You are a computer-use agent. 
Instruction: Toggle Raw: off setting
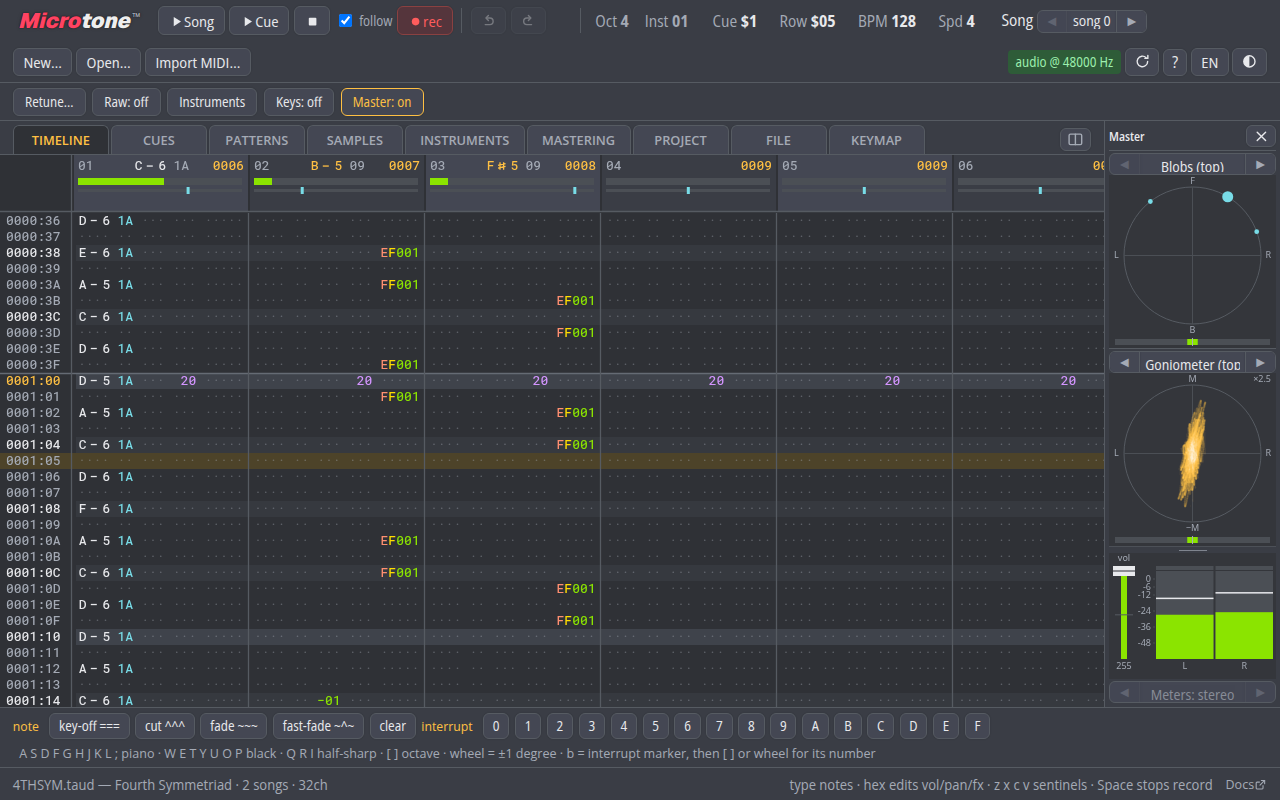126,102
